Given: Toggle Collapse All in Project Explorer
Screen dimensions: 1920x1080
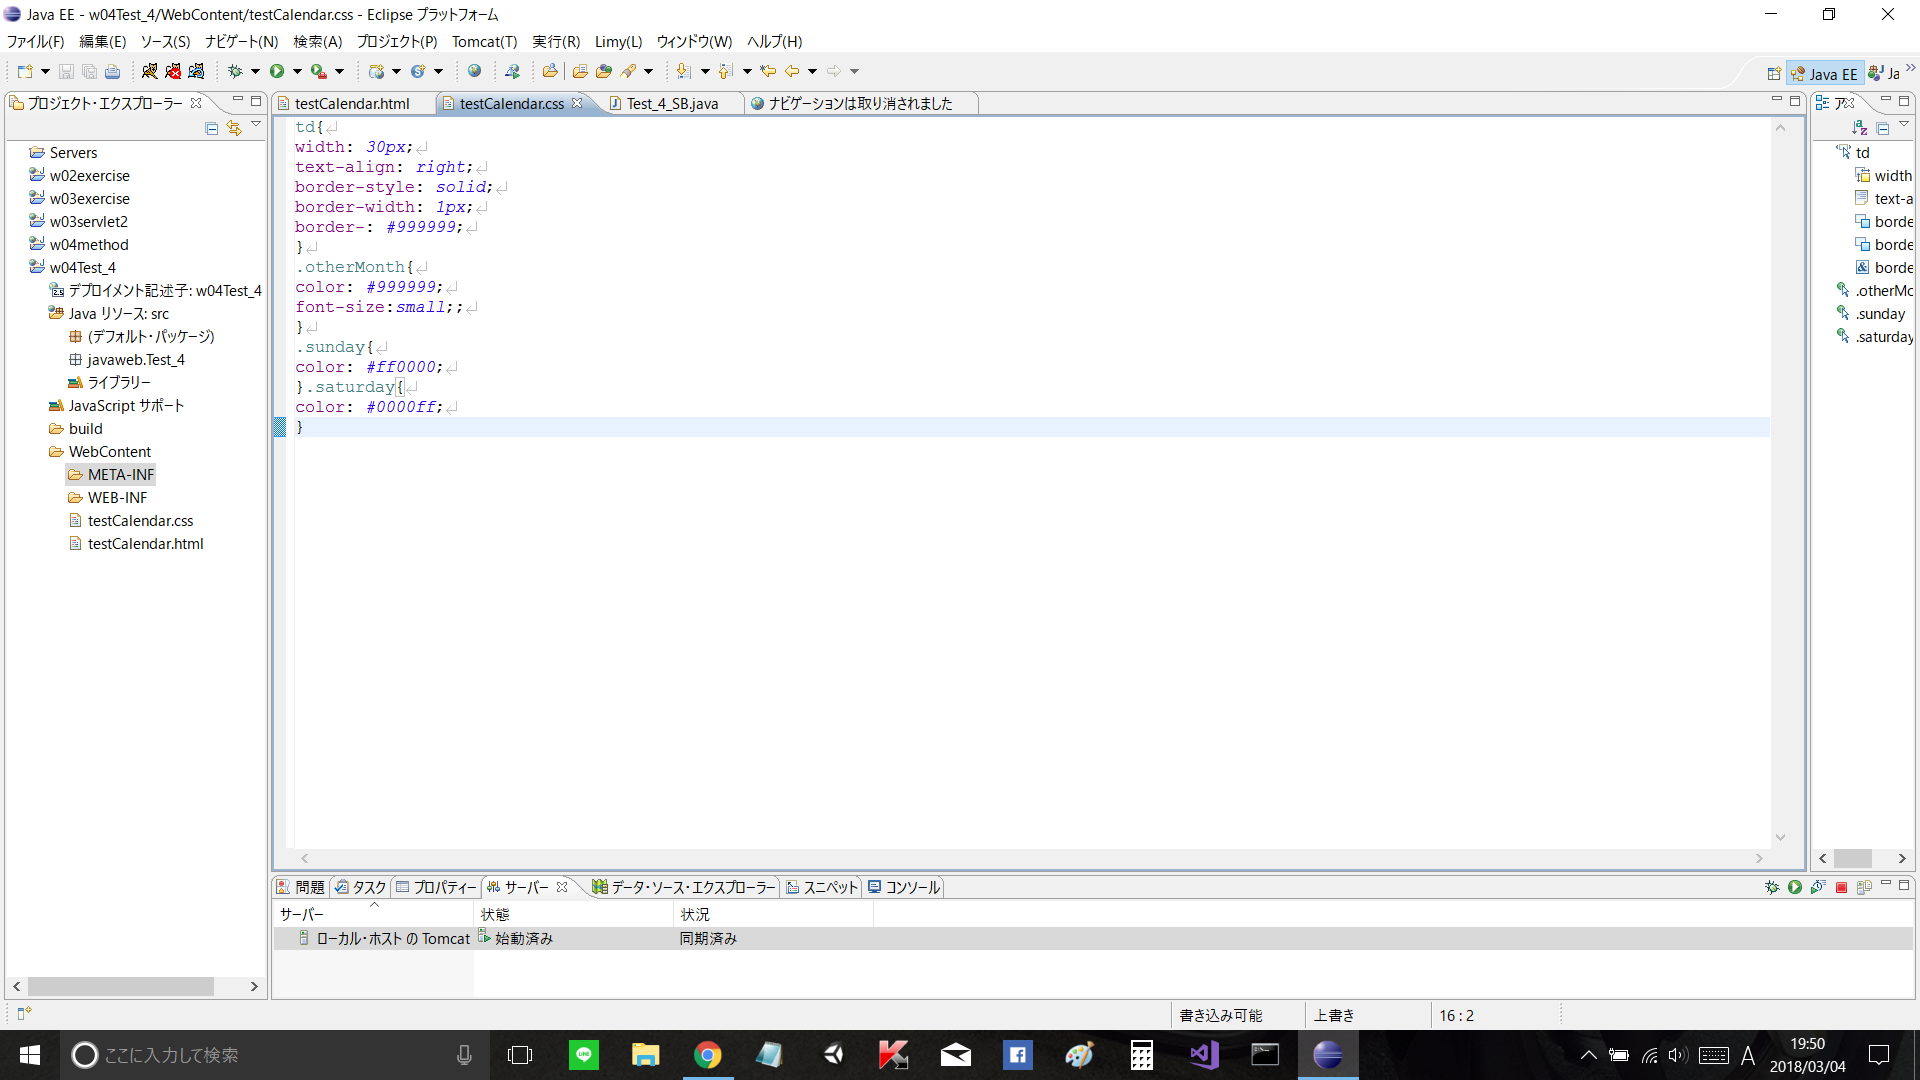Looking at the screenshot, I should [211, 128].
